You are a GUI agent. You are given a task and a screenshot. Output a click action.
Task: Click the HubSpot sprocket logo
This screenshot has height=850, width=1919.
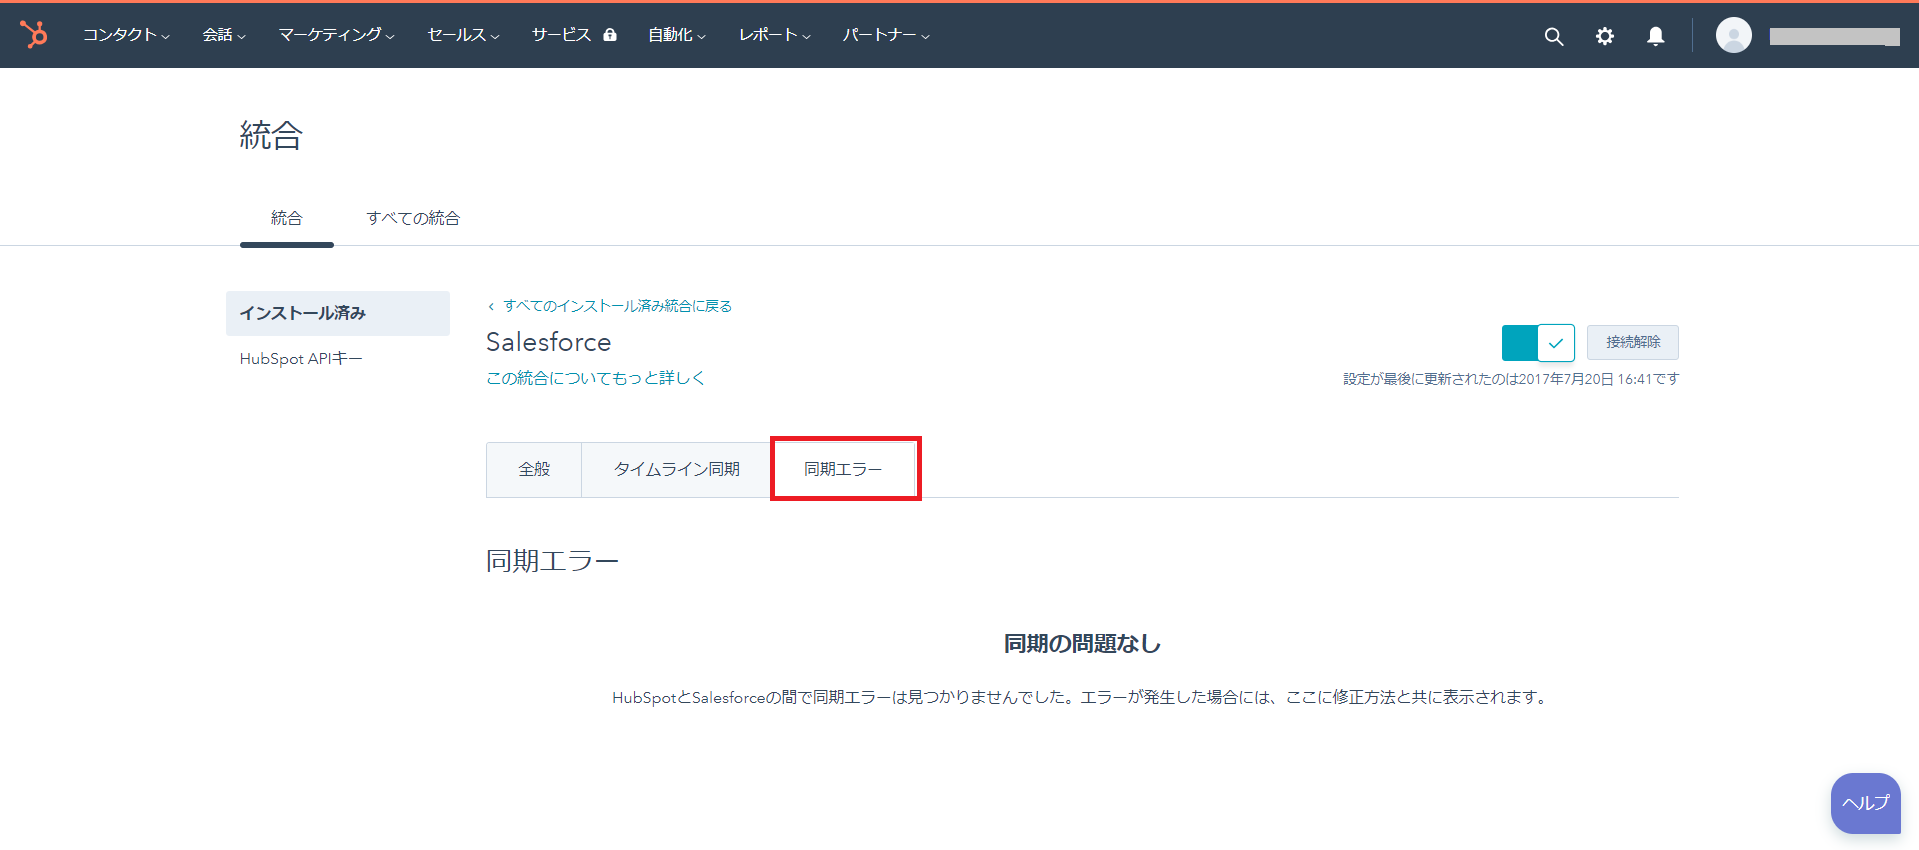34,35
